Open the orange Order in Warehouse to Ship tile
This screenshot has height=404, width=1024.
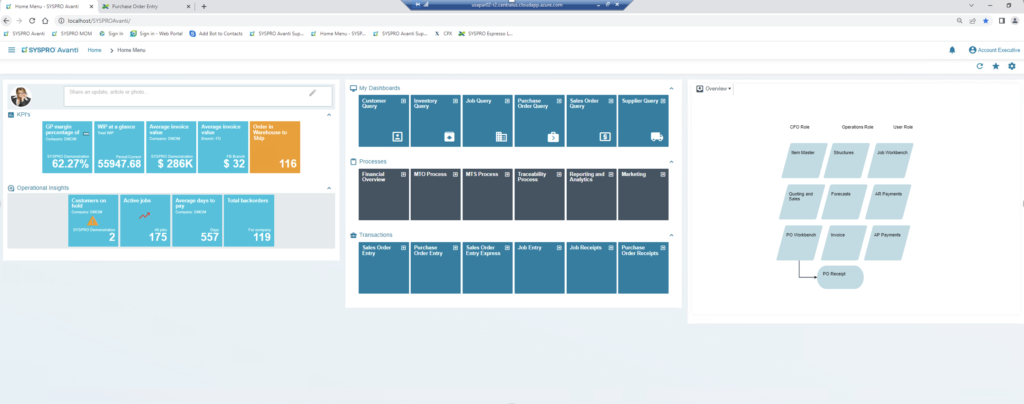coord(275,147)
